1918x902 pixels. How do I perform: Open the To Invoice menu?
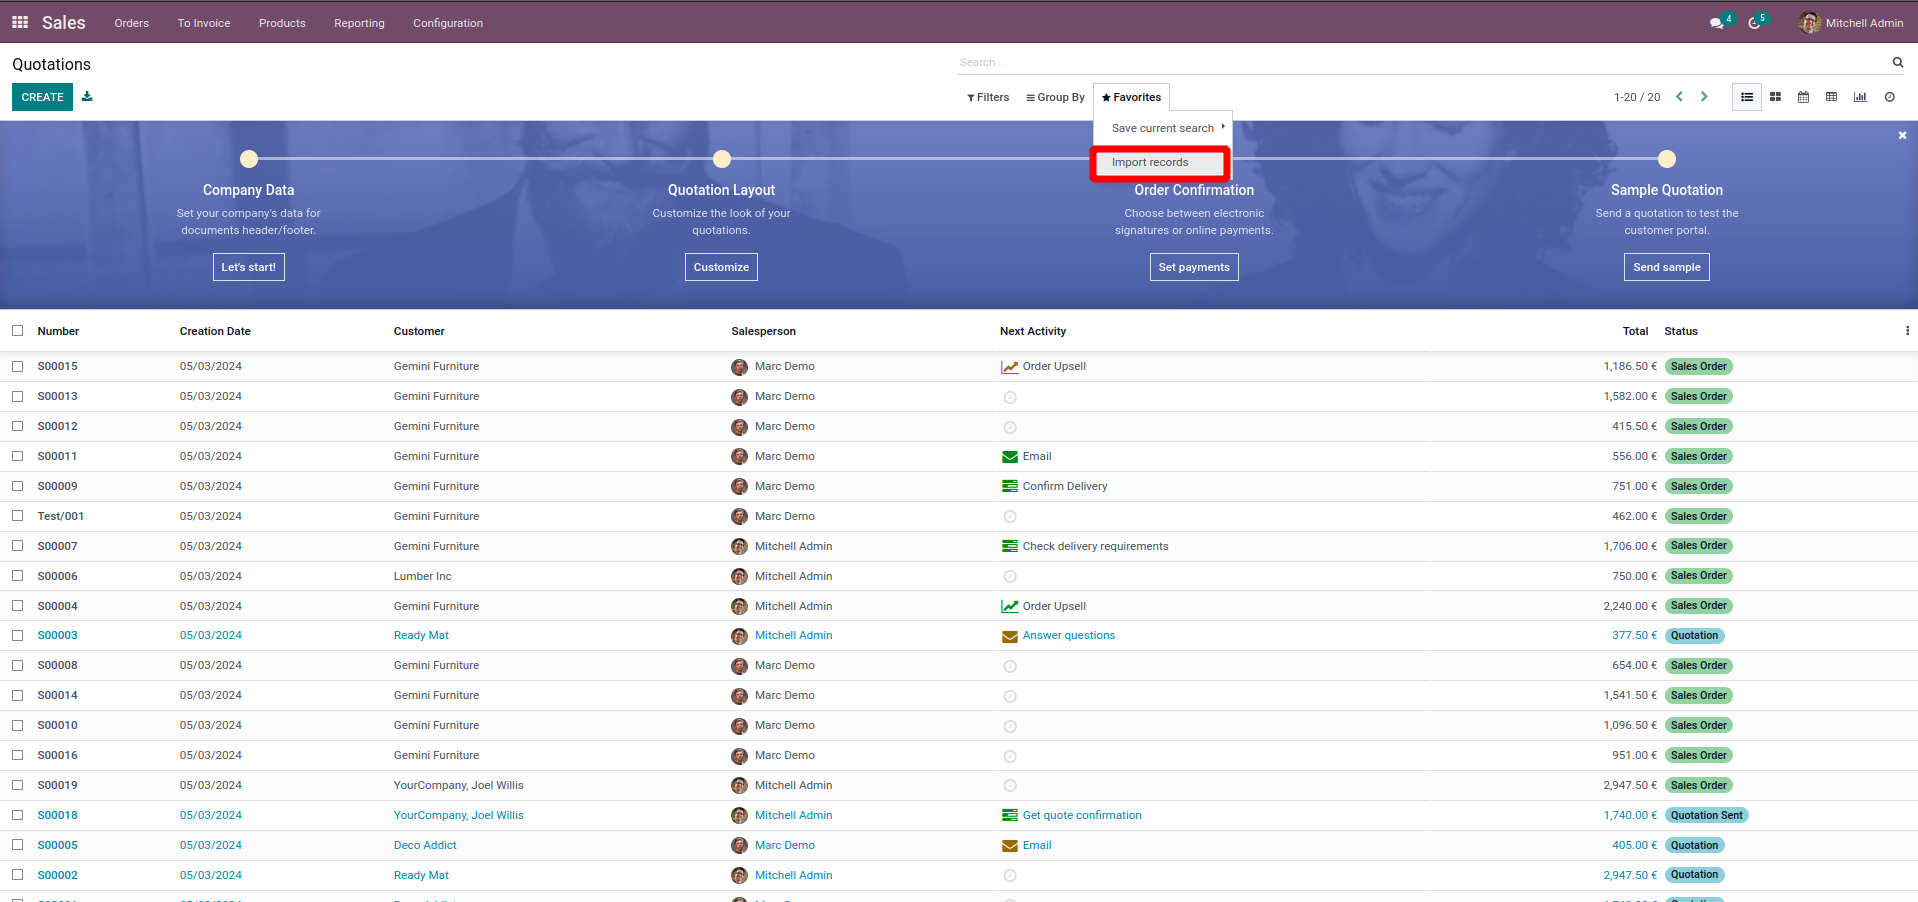point(204,23)
